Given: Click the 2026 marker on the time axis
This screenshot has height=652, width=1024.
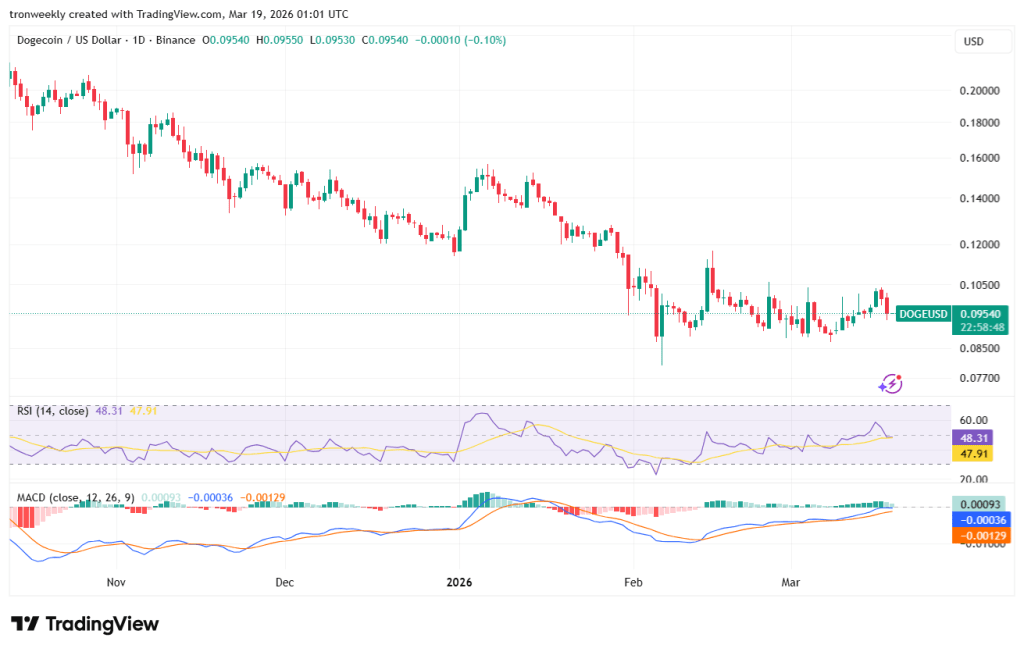Looking at the screenshot, I should (x=459, y=581).
